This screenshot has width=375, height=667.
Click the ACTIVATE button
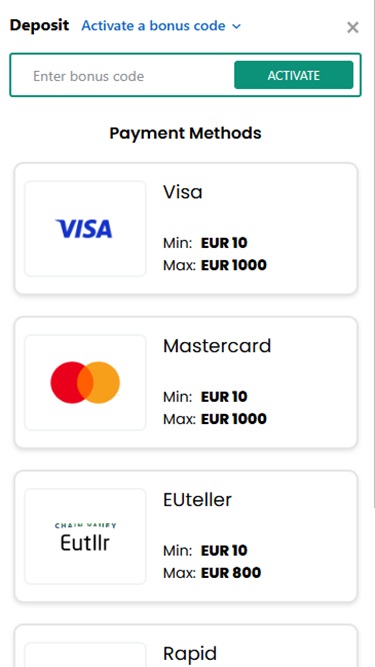pyautogui.click(x=293, y=75)
